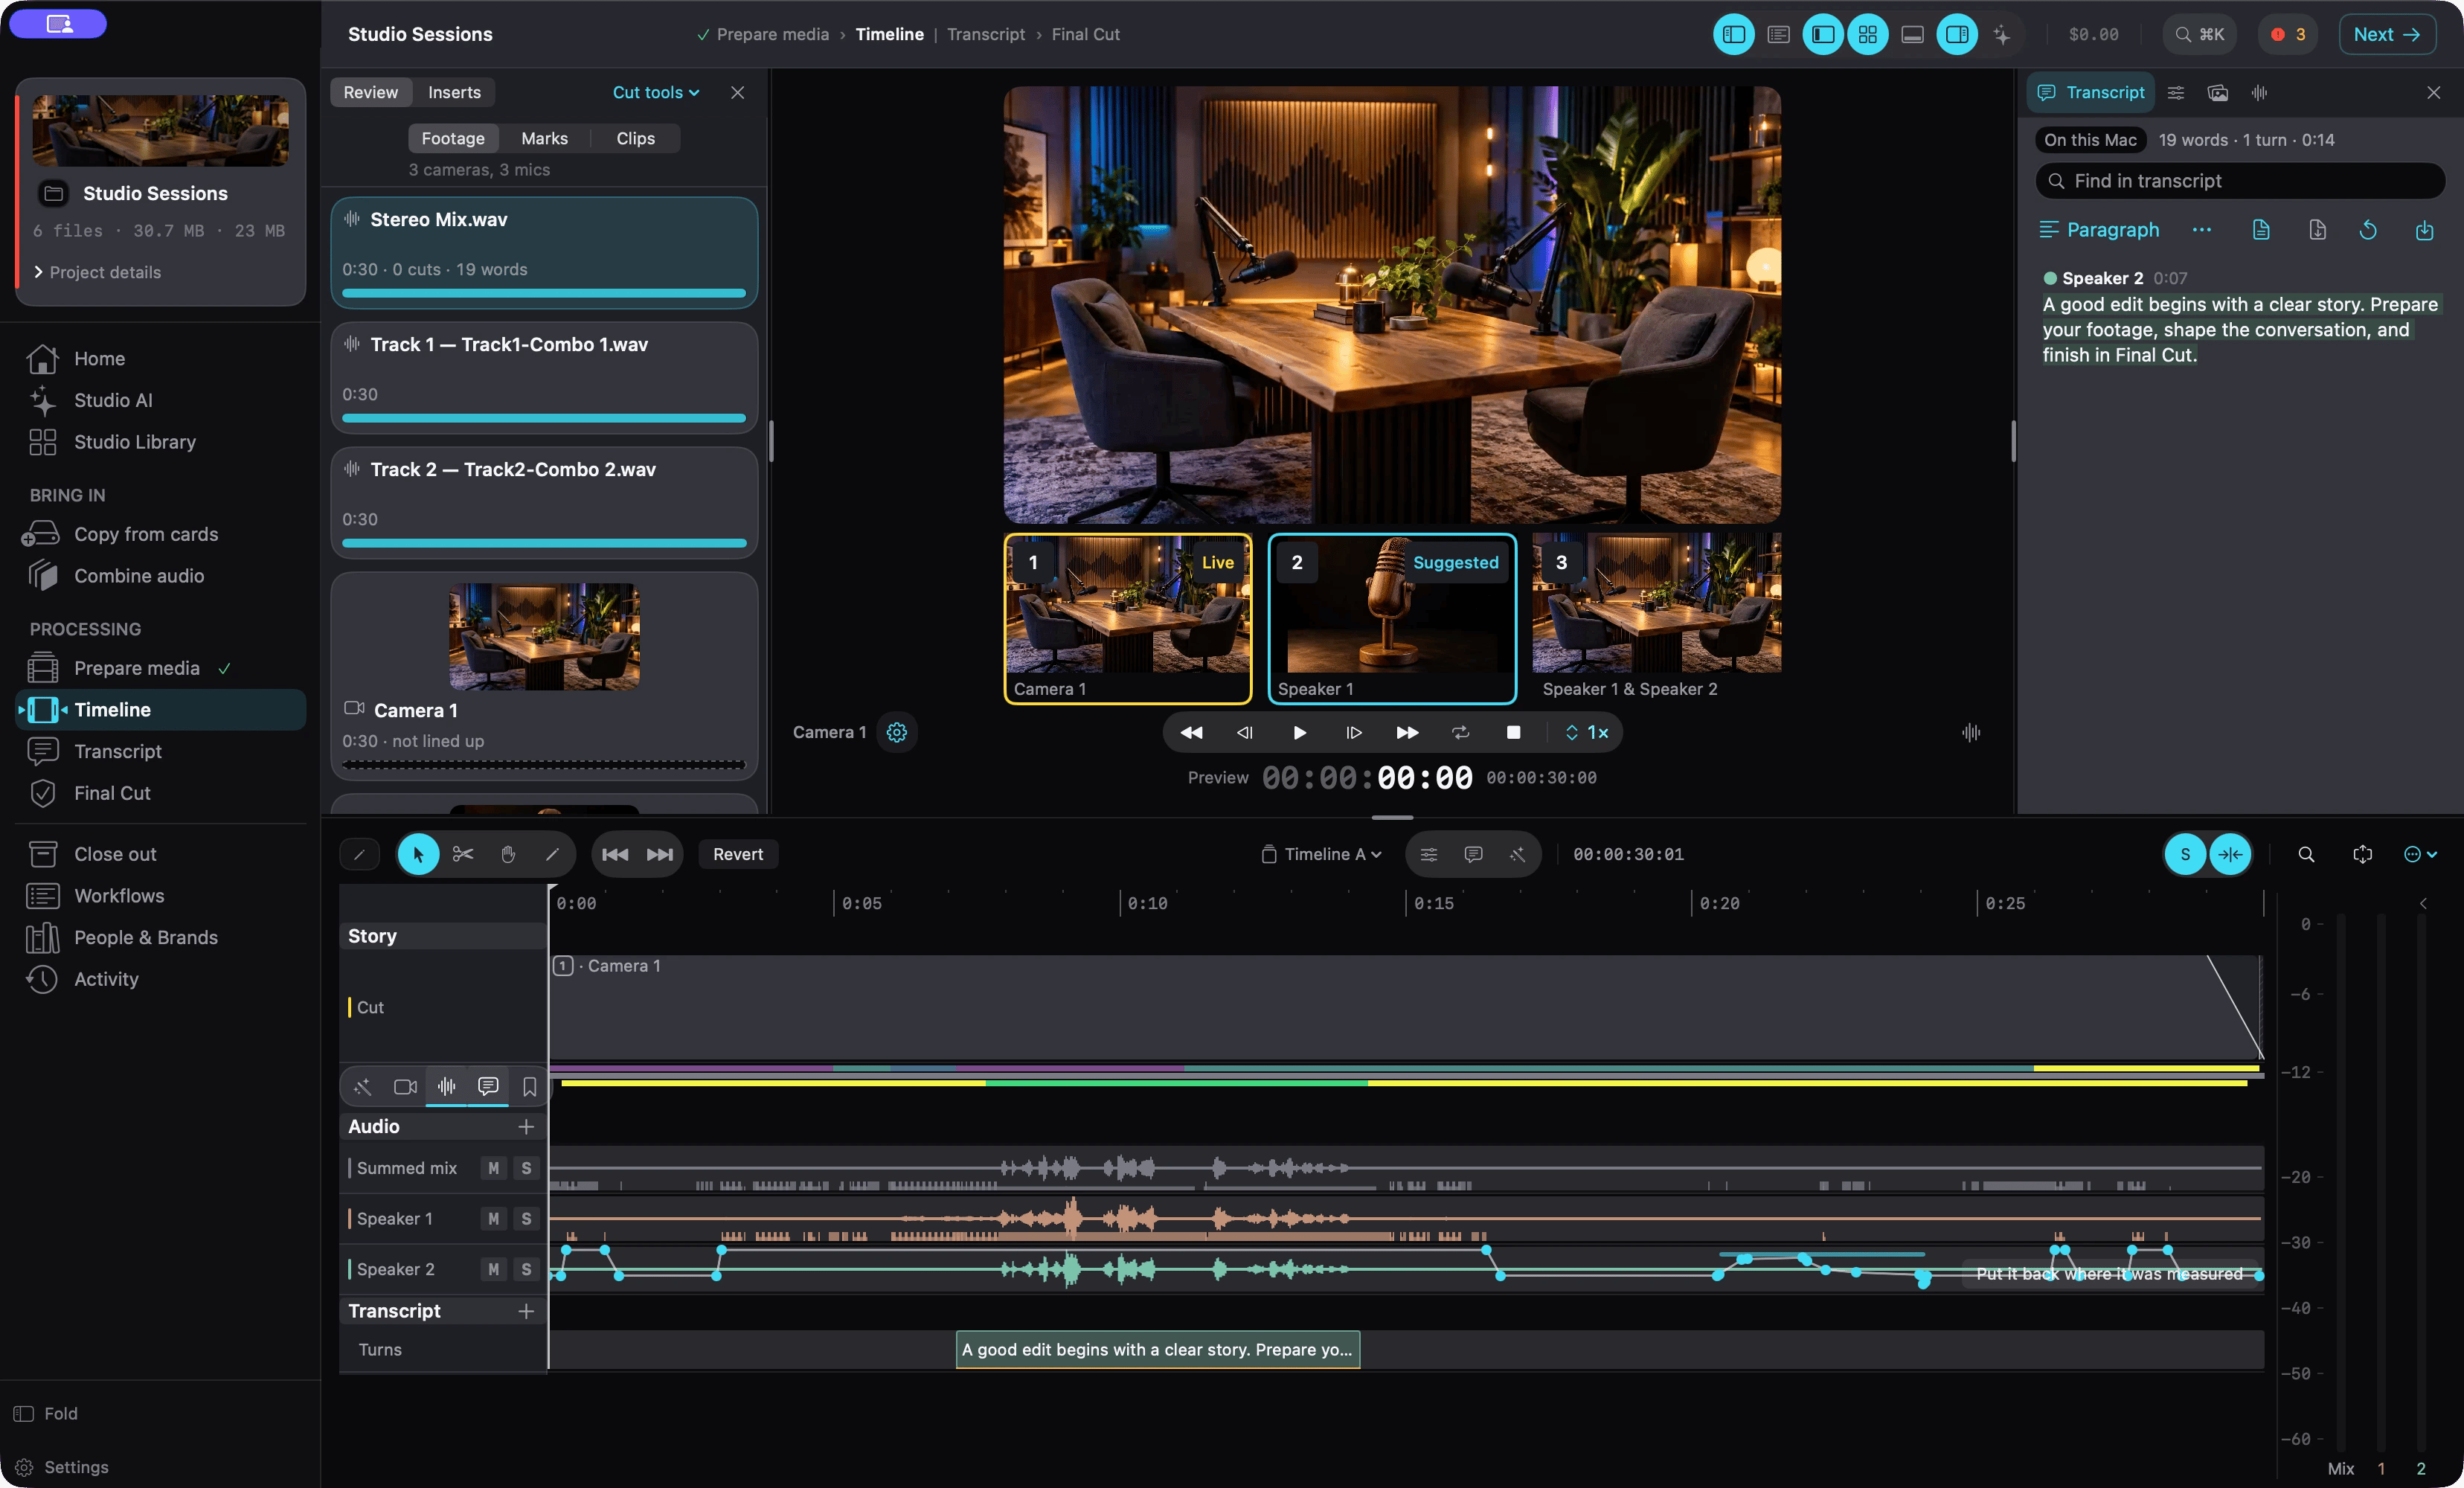Activate the arrow selection tool

point(418,854)
